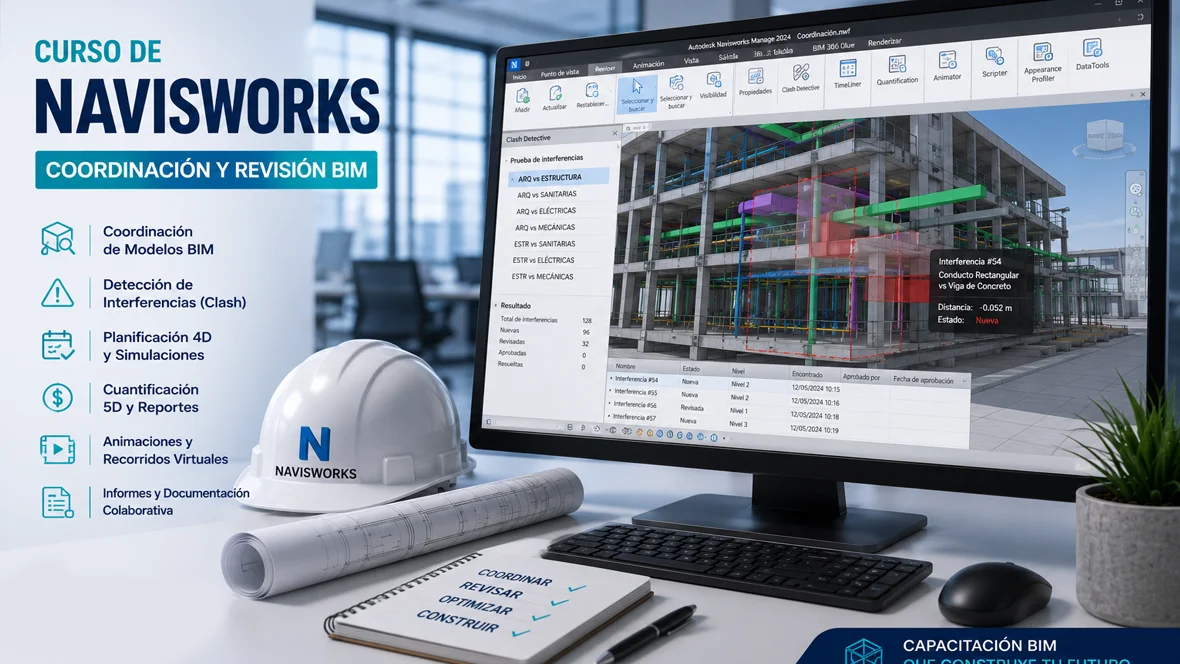This screenshot has width=1180, height=664.
Task: Click the Revisada status cell
Action: pos(692,408)
